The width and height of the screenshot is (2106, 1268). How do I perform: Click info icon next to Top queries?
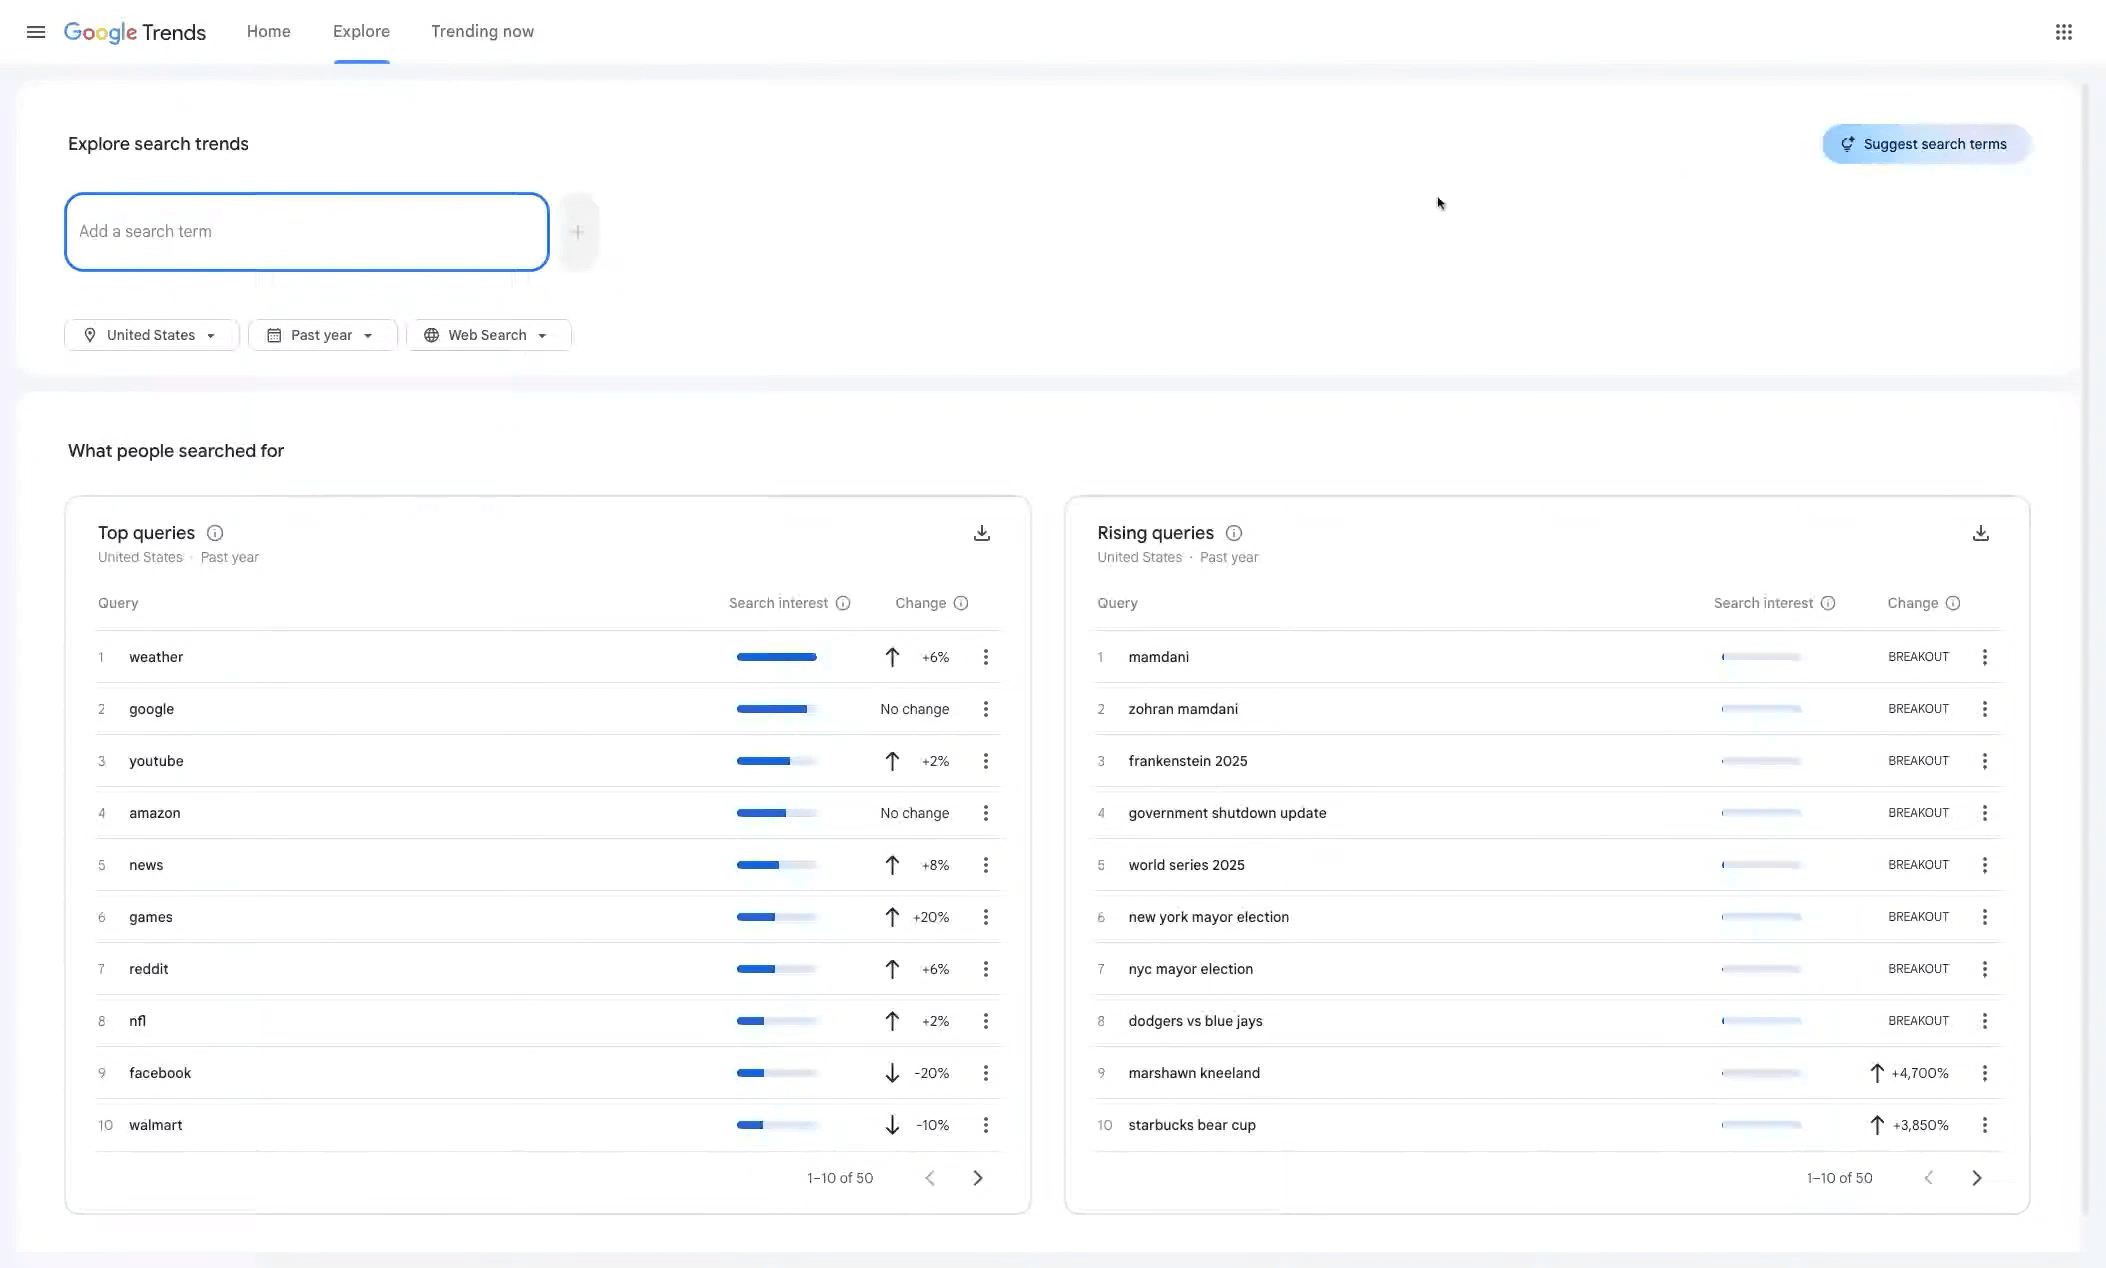pos(215,533)
